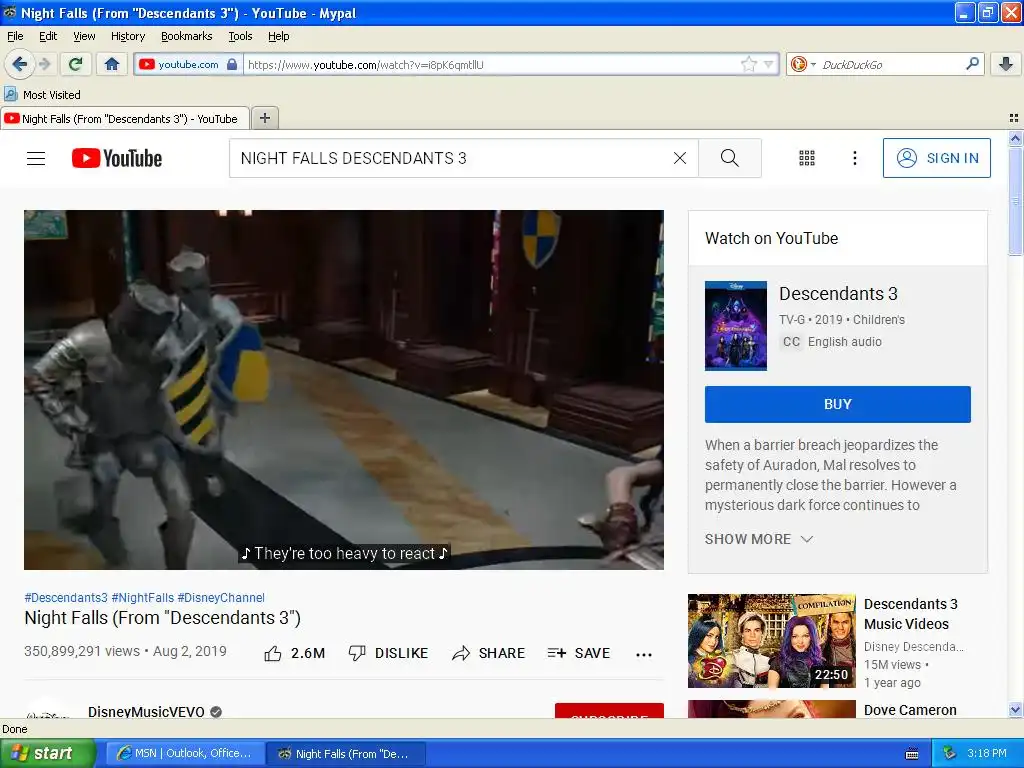Open the DuckDuckGo search engine selector
The width and height of the screenshot is (1024, 768).
click(803, 64)
